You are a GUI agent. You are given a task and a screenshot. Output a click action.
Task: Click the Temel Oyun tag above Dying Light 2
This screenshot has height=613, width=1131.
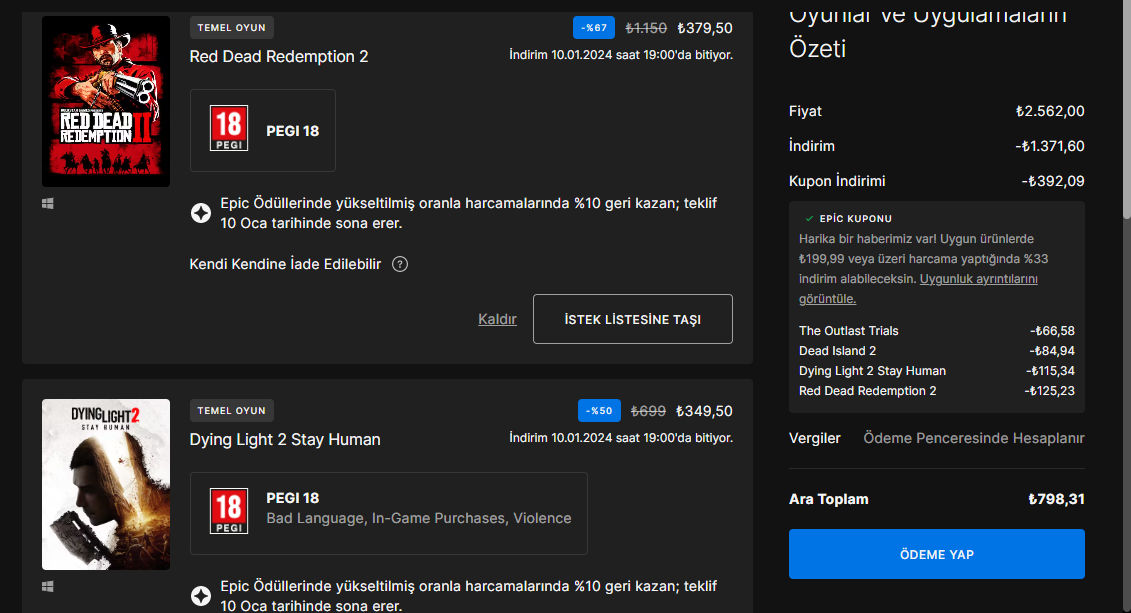[x=232, y=410]
